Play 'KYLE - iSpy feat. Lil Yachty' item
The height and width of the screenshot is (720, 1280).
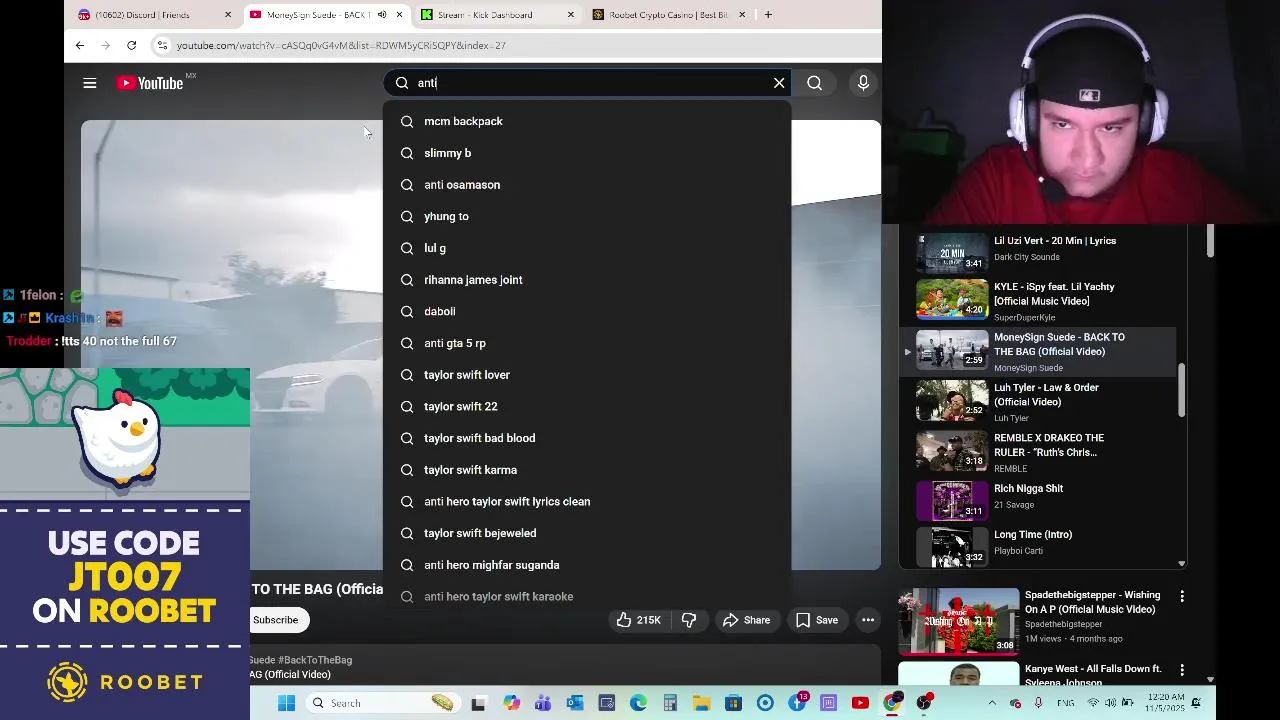click(1040, 301)
